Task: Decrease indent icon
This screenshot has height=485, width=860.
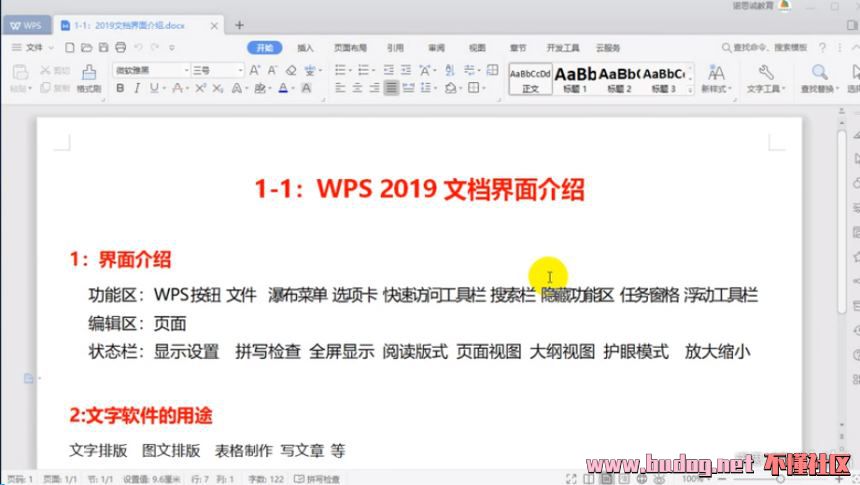Action: pyautogui.click(x=389, y=70)
